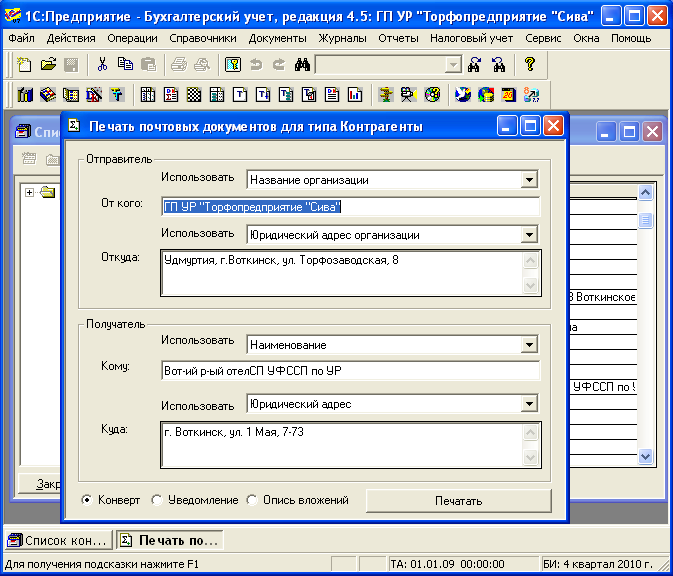Open the Справочники menu

click(203, 39)
